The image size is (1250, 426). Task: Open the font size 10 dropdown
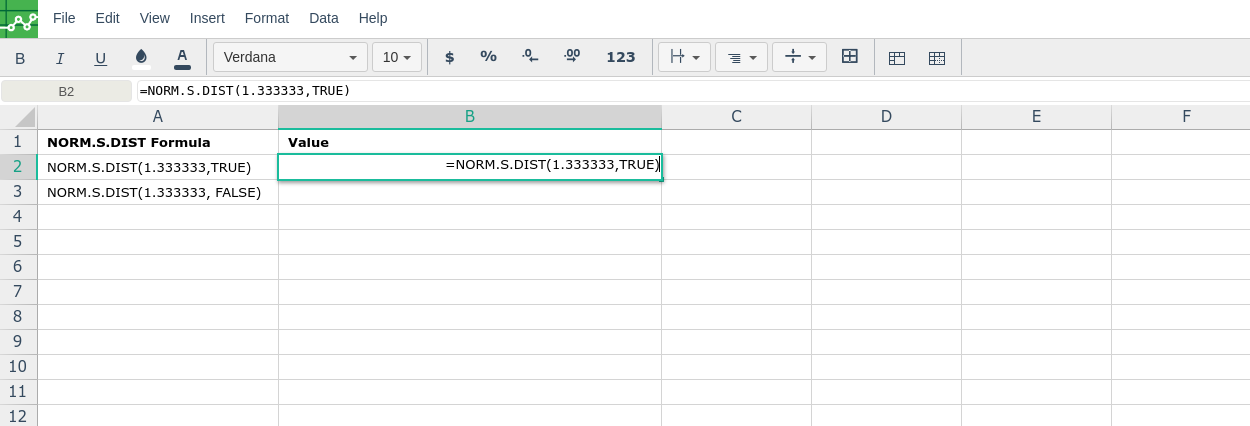point(397,57)
